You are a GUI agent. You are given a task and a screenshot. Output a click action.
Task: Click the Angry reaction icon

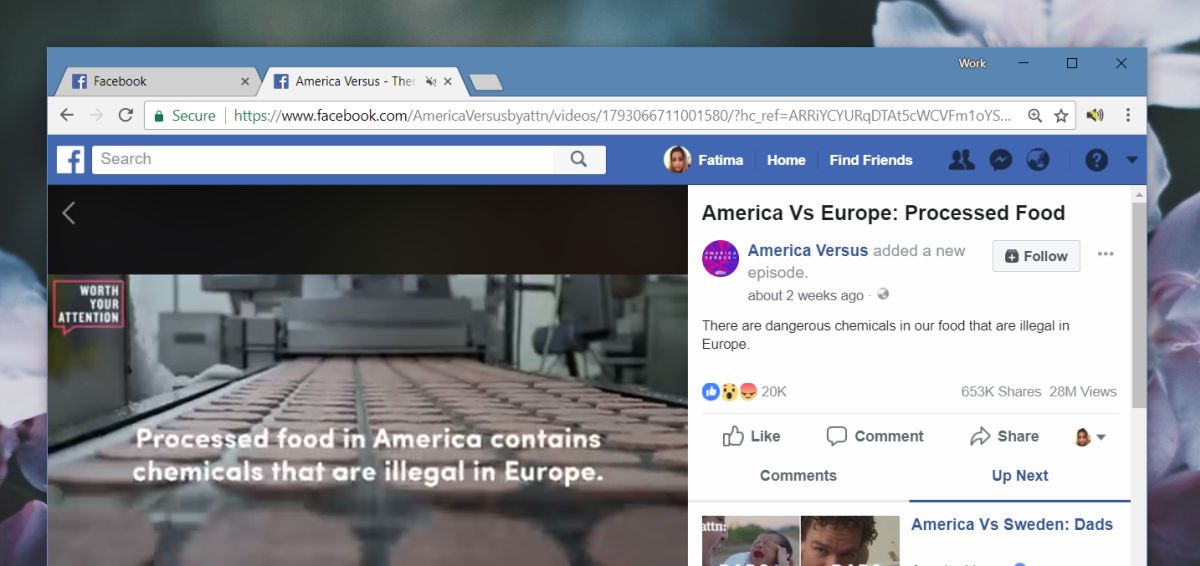tap(747, 391)
